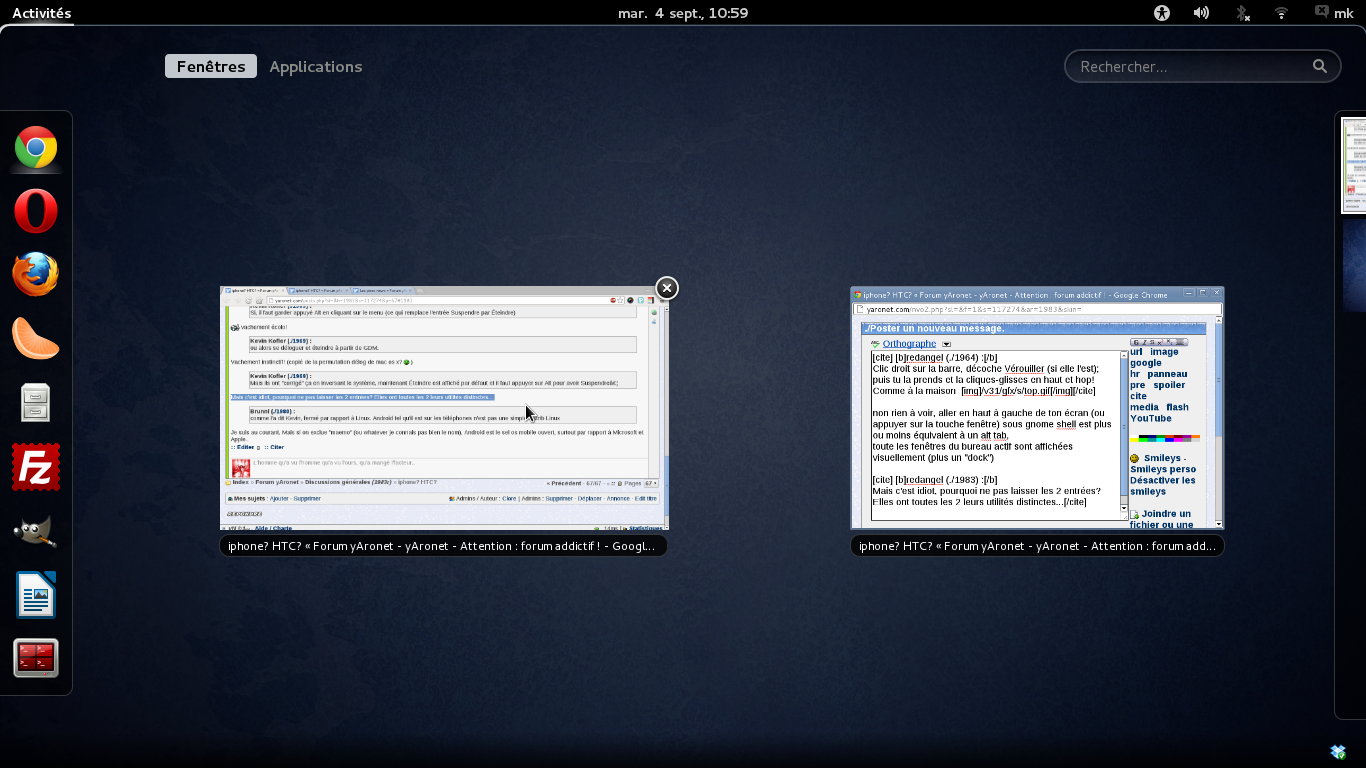Screen dimensions: 1366x768
Task: Open the file cabinet file manager icon
Action: 36,402
